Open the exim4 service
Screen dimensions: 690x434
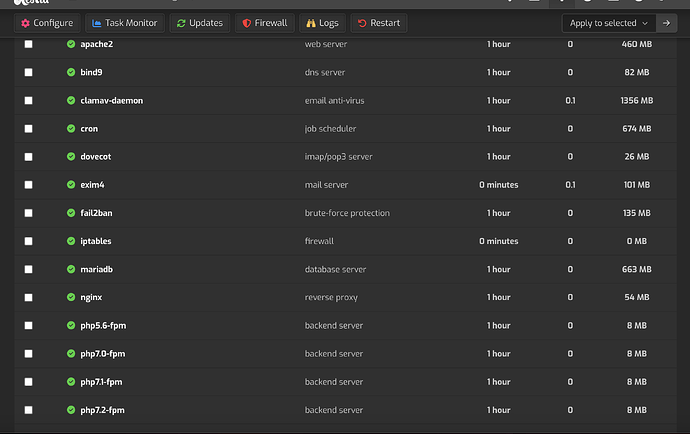[x=92, y=185]
